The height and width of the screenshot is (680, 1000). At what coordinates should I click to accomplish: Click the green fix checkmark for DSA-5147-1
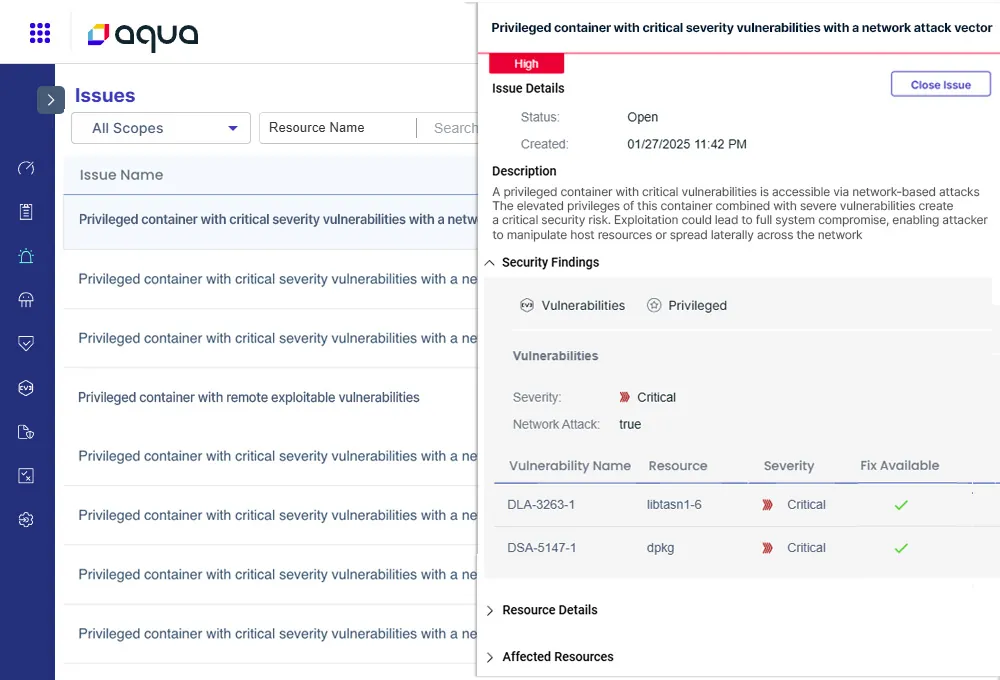tap(901, 548)
